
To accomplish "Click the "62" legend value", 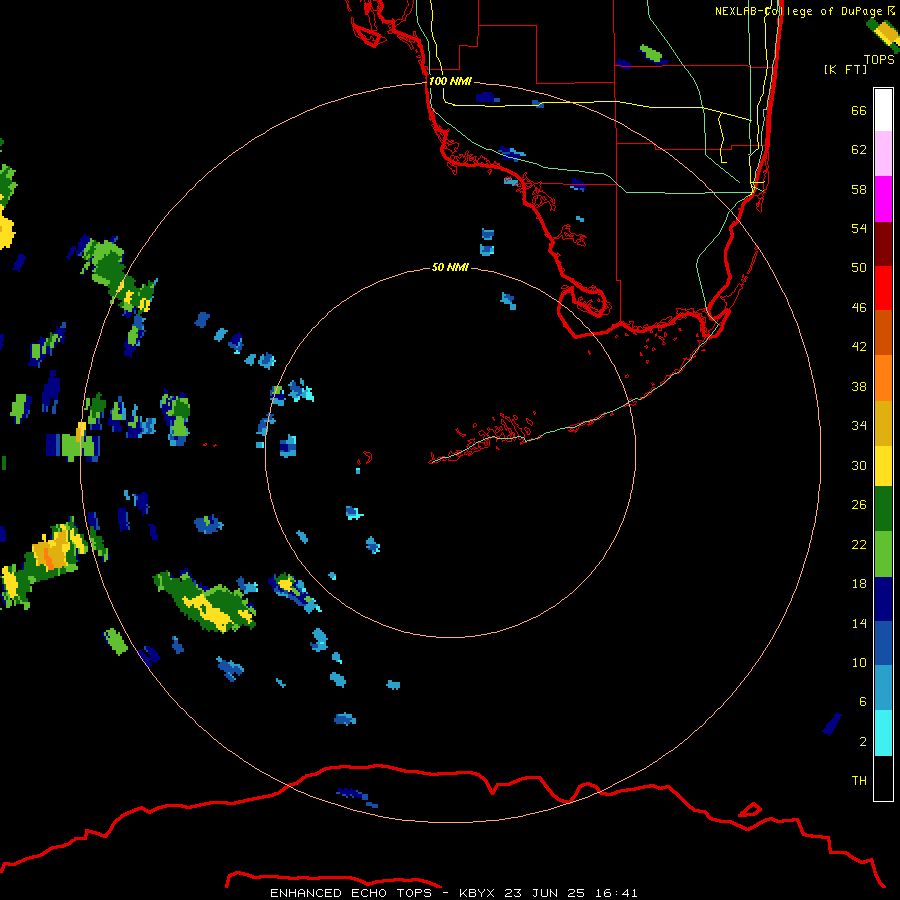I will [859, 150].
